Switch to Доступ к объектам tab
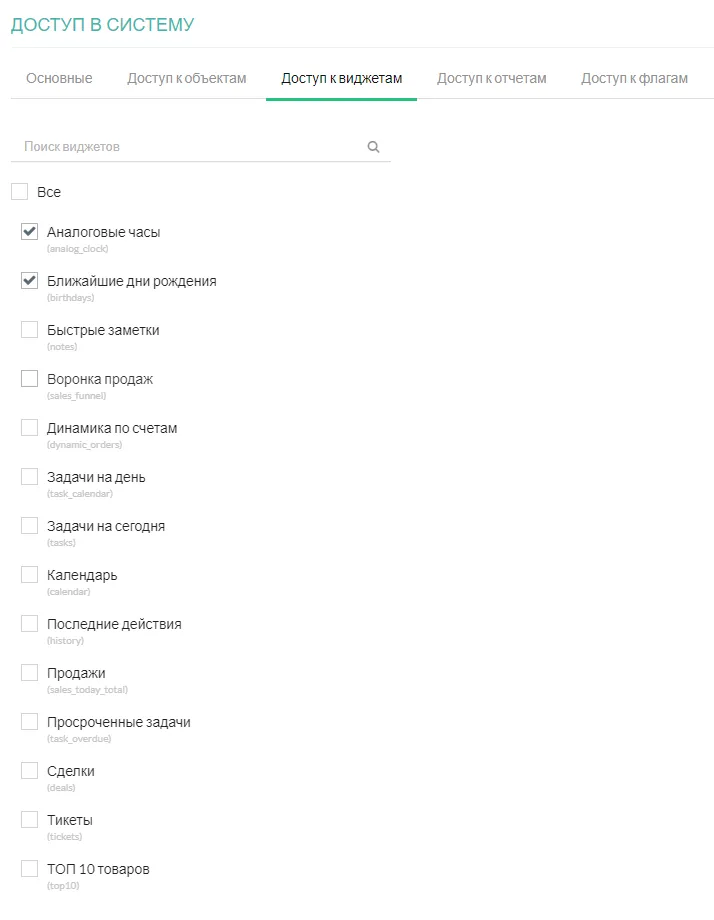The image size is (714, 920). pos(186,78)
